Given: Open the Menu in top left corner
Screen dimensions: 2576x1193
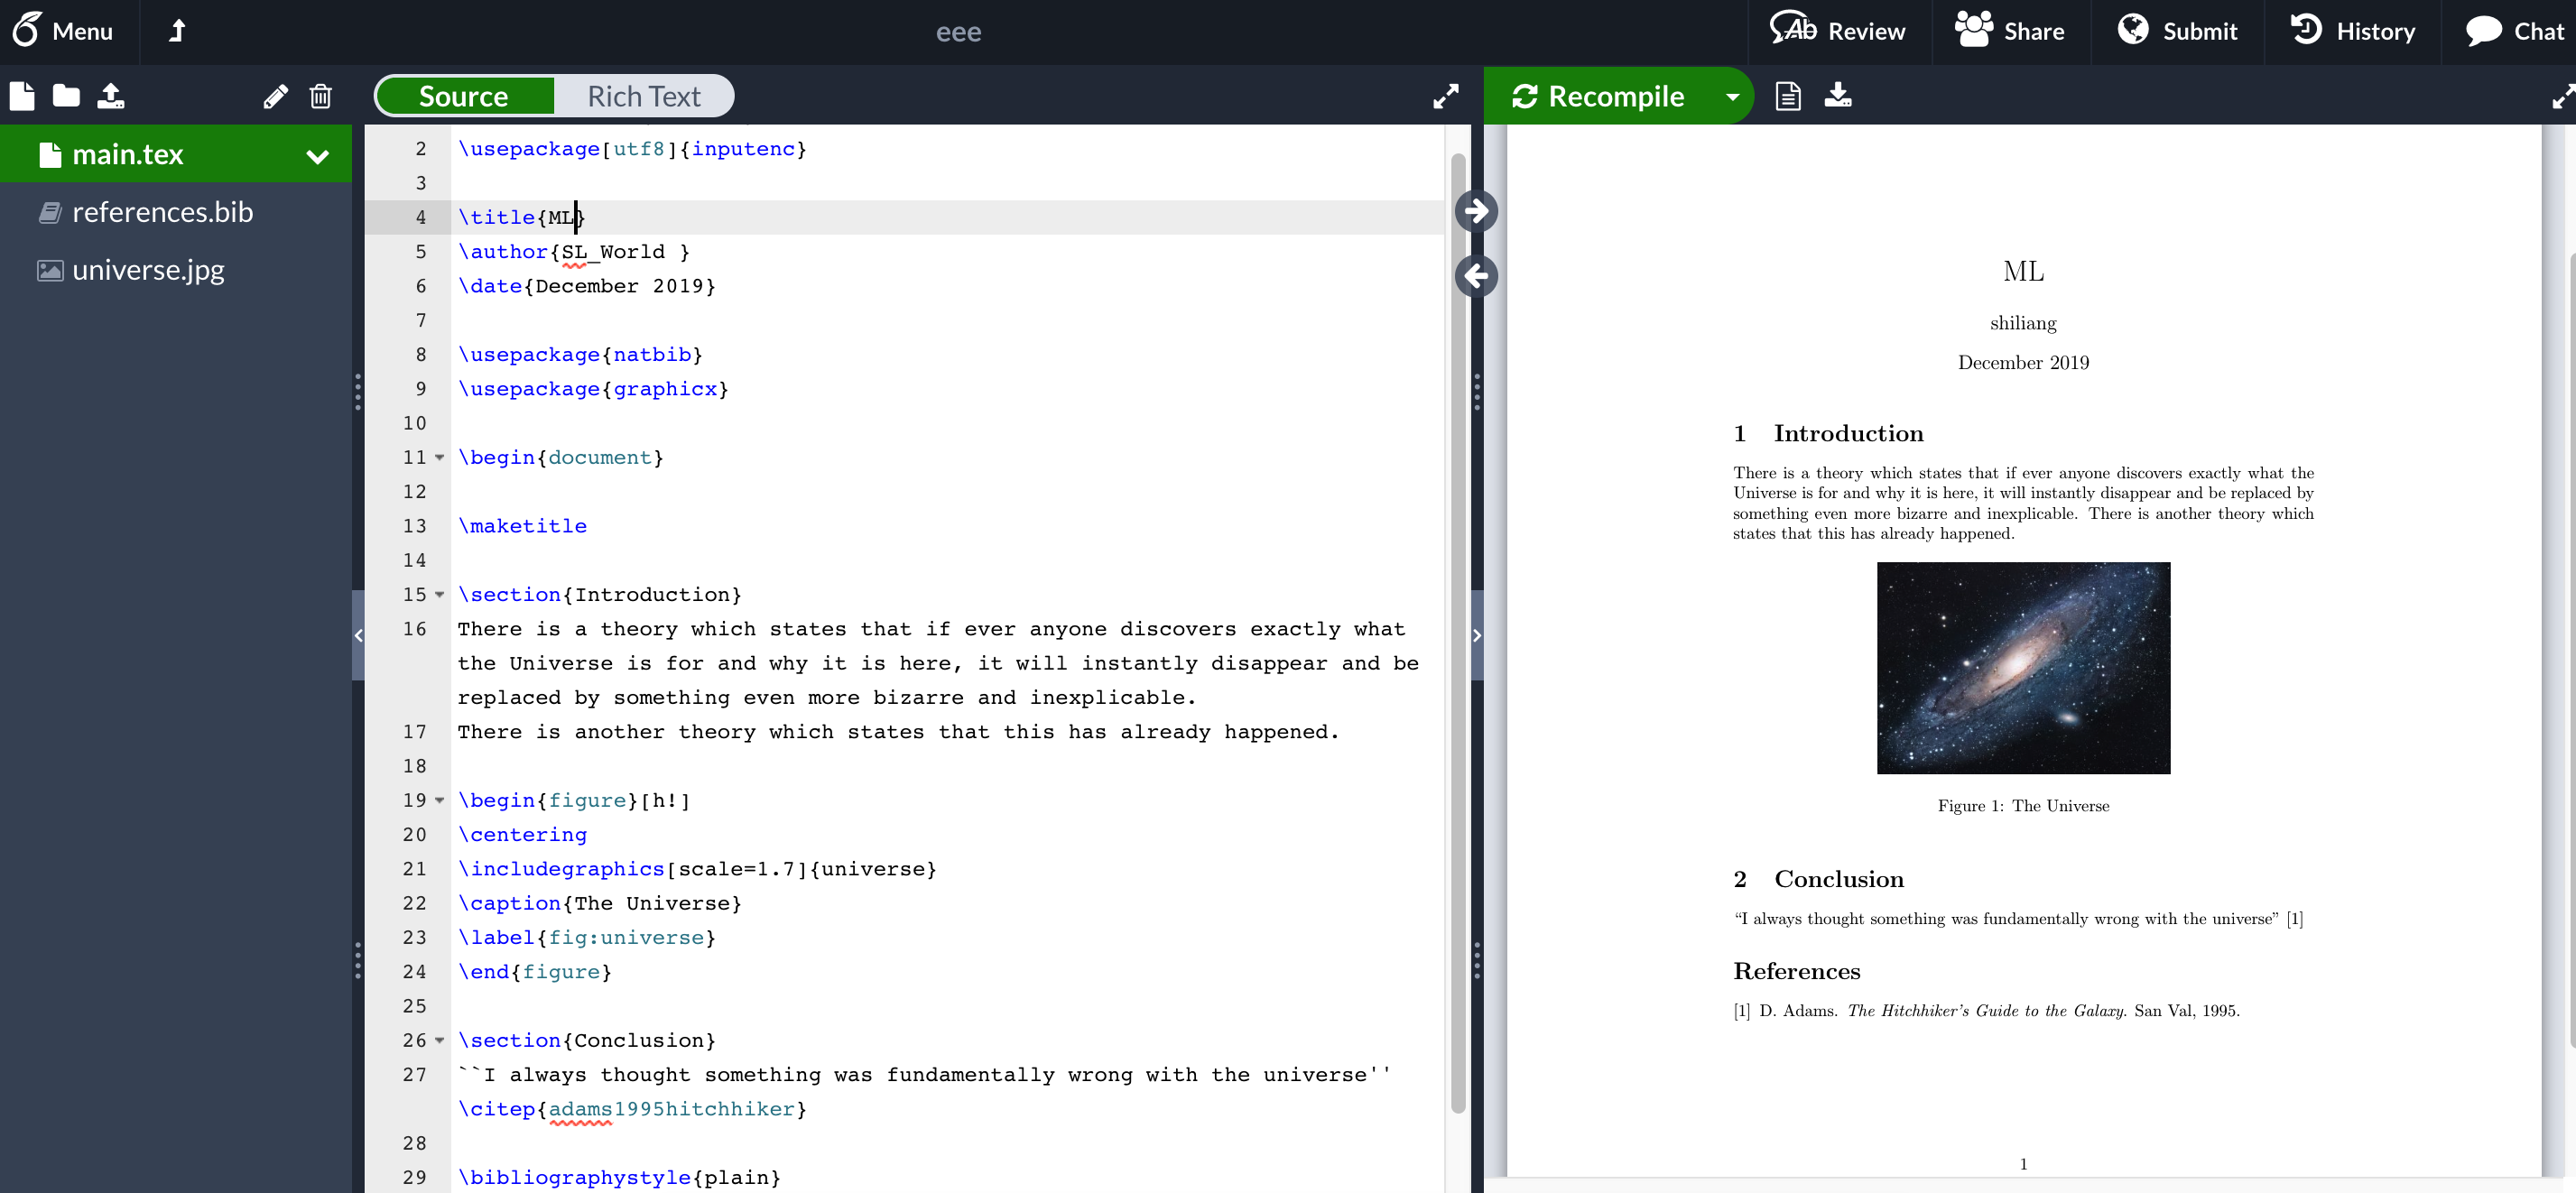Looking at the screenshot, I should coord(64,31).
